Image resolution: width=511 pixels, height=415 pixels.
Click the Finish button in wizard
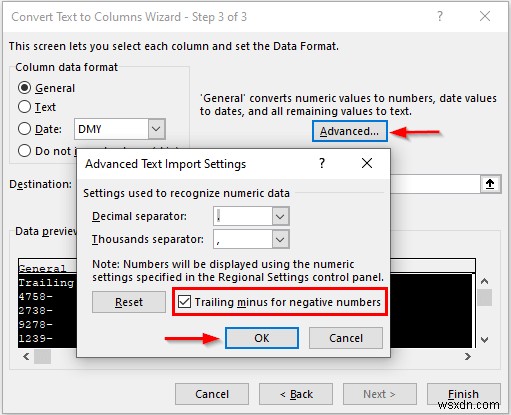tap(463, 394)
